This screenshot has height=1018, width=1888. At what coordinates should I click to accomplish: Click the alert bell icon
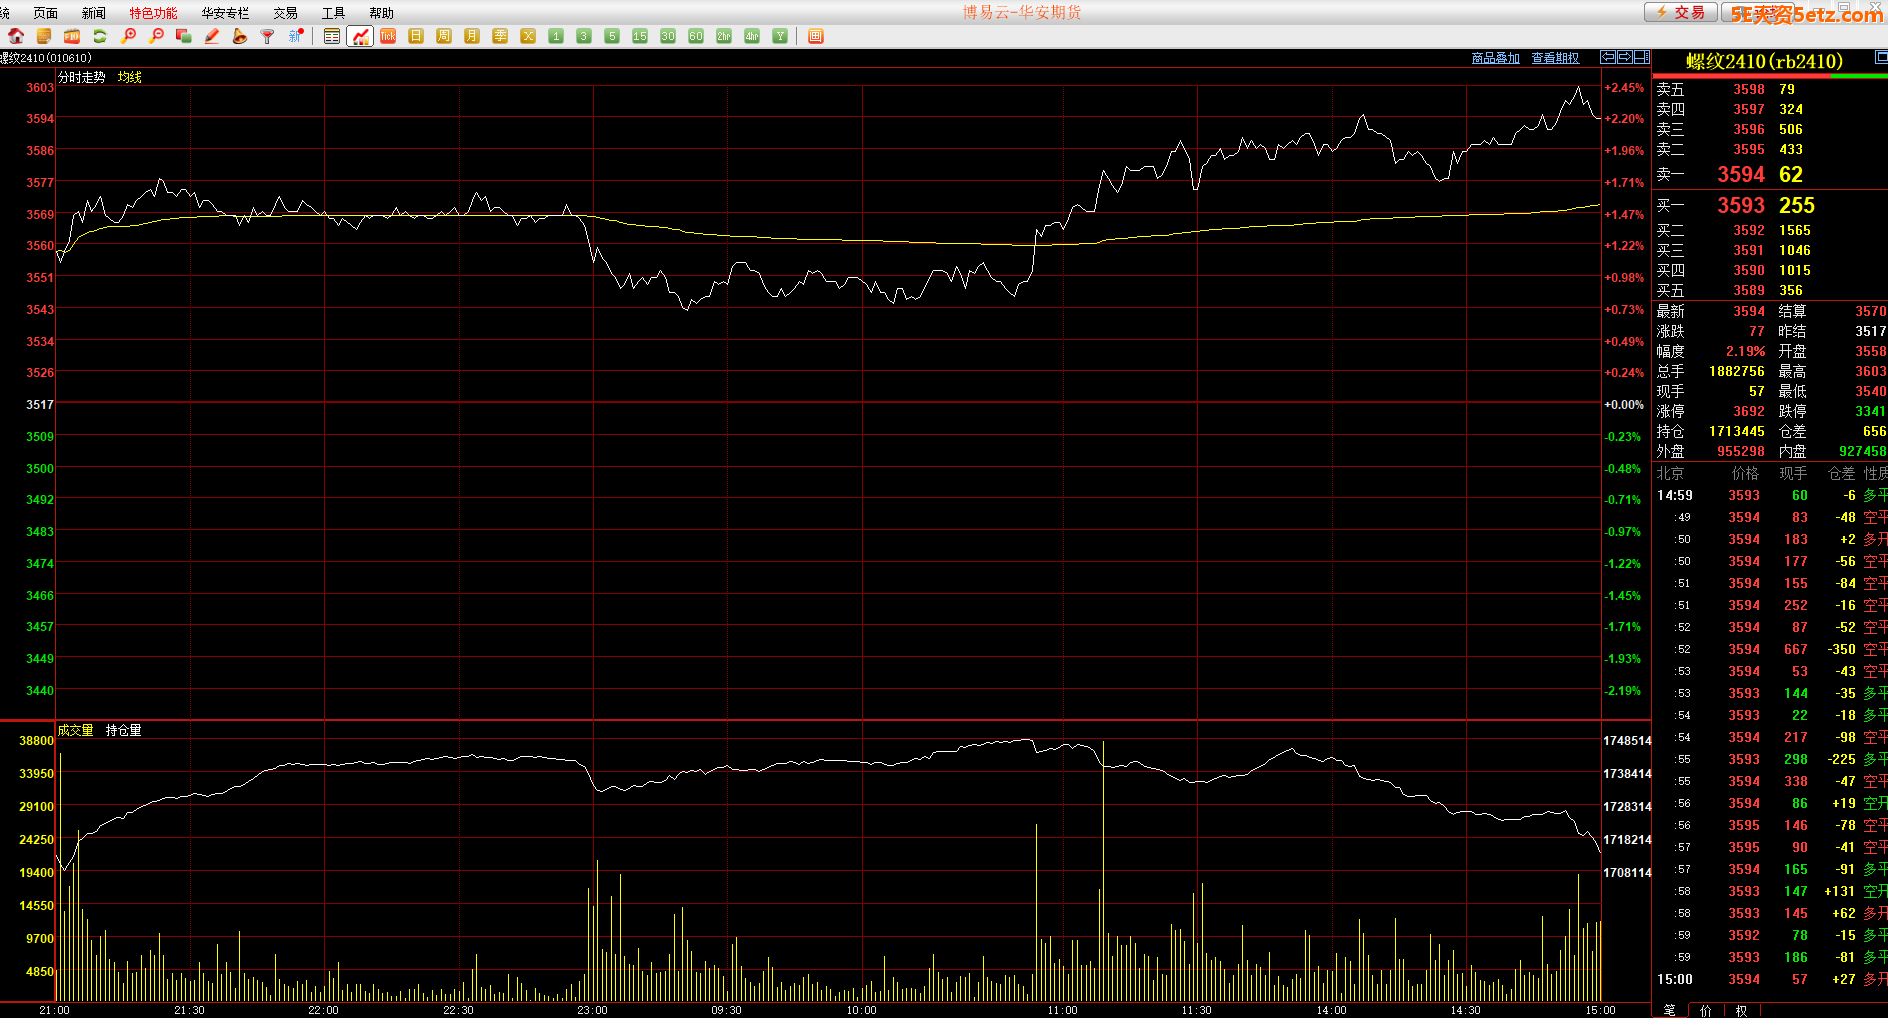[x=240, y=36]
